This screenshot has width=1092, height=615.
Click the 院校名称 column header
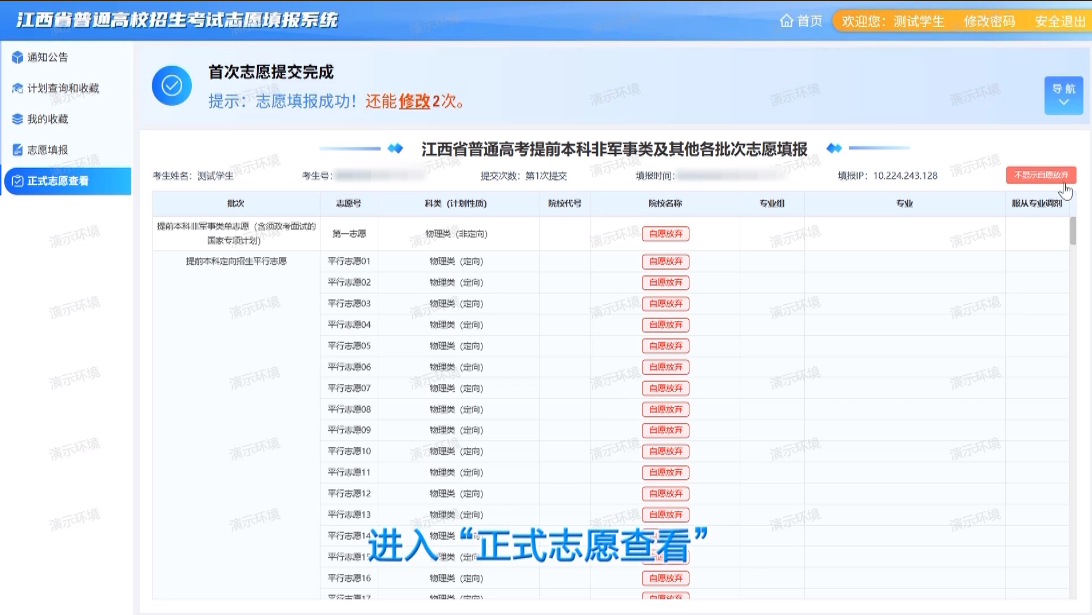pos(665,203)
